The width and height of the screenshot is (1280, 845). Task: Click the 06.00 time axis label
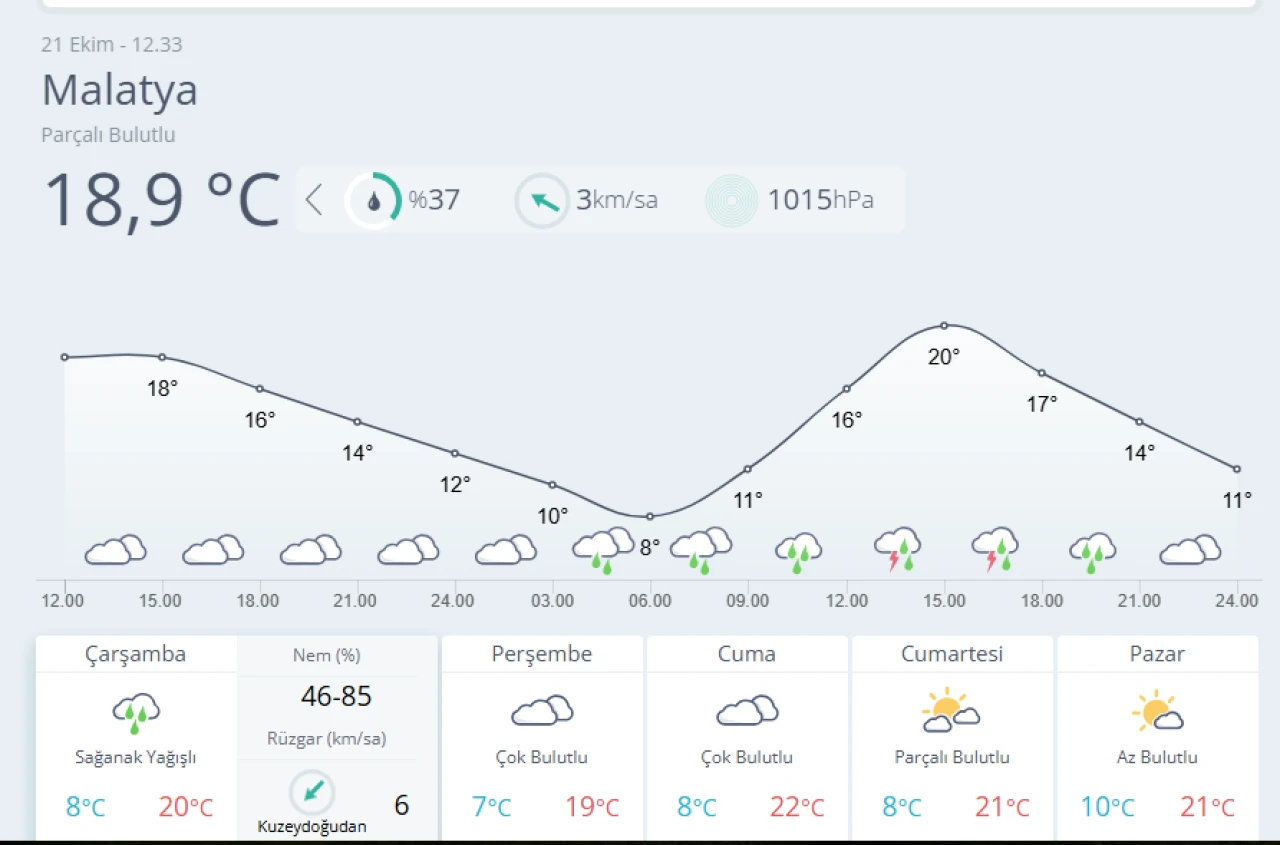[x=650, y=601]
